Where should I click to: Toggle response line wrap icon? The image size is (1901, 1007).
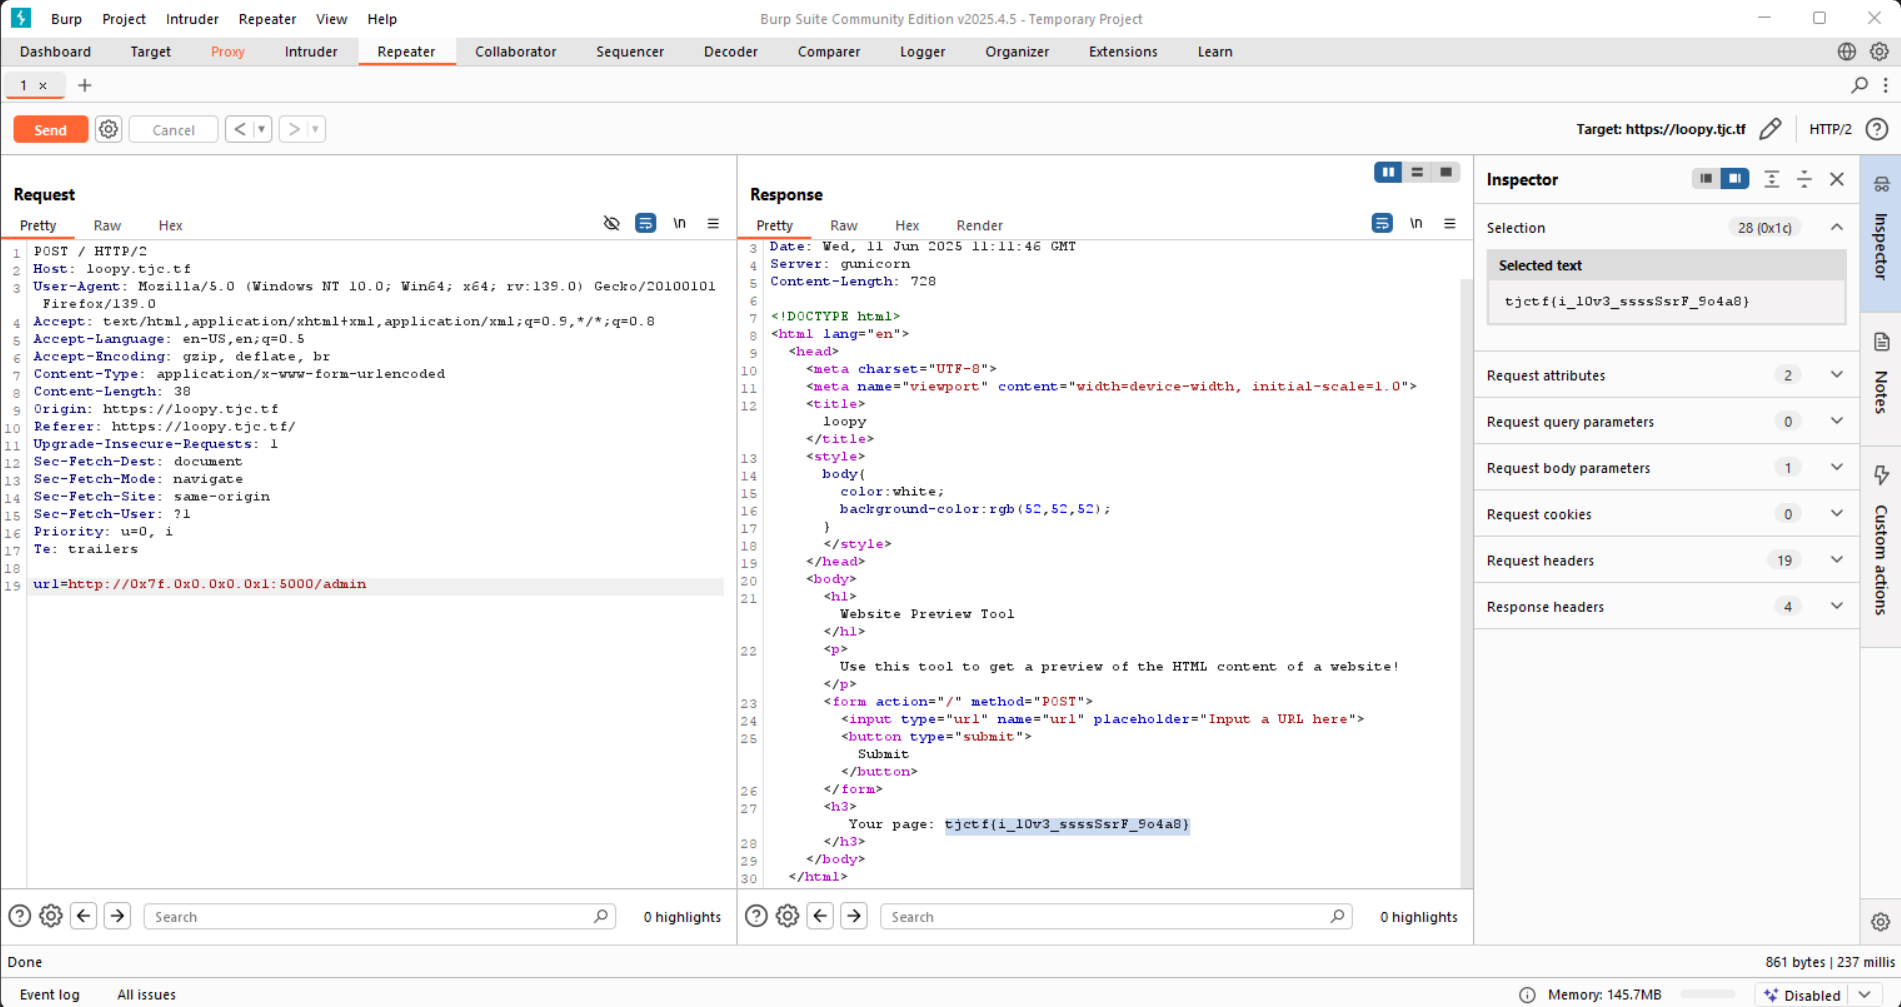[x=1382, y=223]
